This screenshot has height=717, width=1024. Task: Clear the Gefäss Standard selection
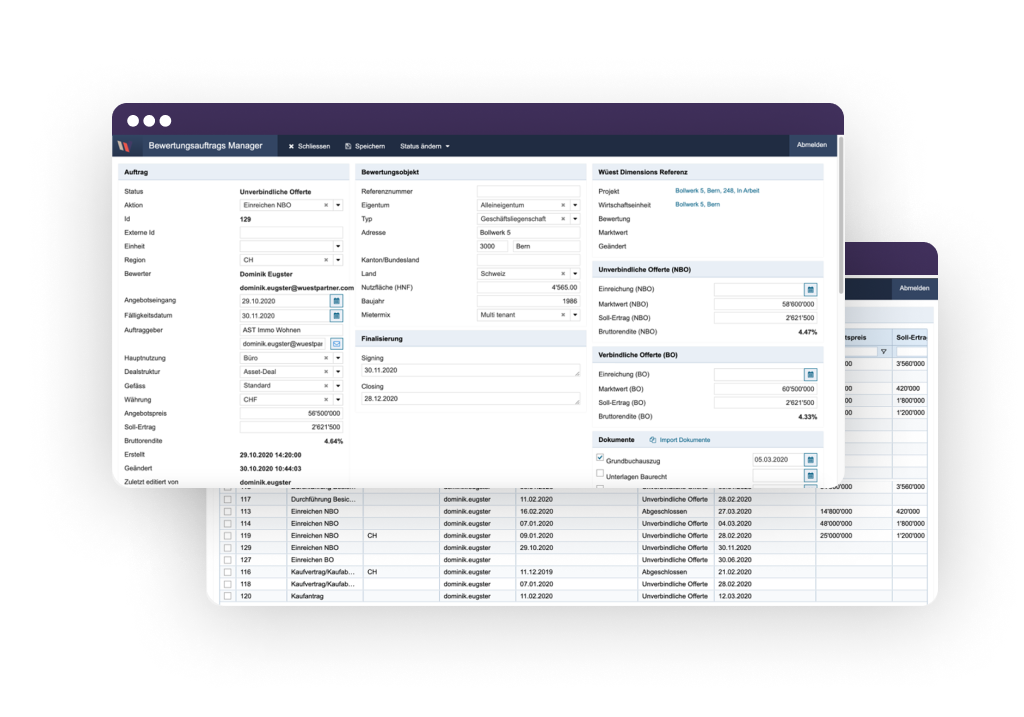326,385
